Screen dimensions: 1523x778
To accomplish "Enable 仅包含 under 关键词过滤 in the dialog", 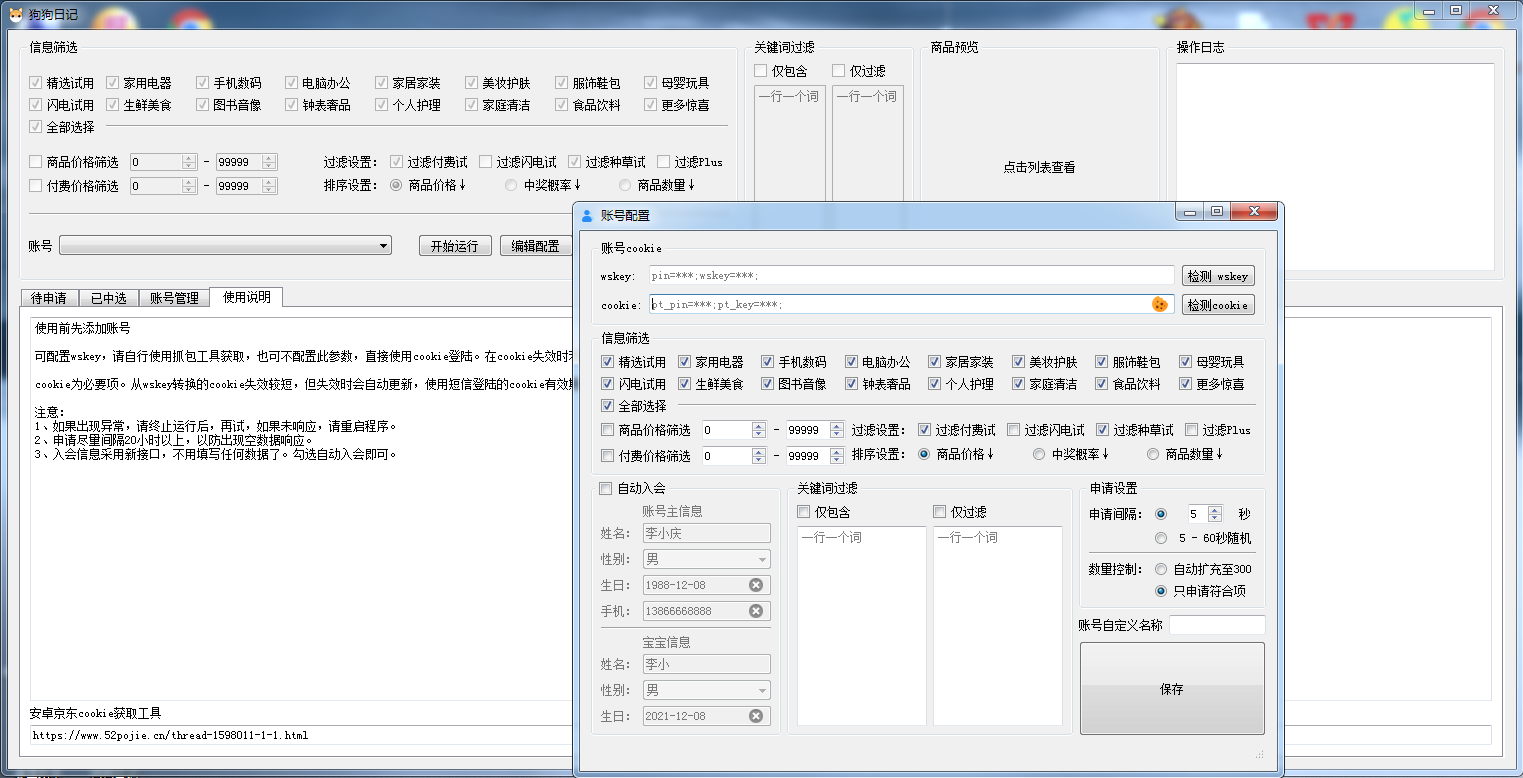I will click(x=804, y=511).
